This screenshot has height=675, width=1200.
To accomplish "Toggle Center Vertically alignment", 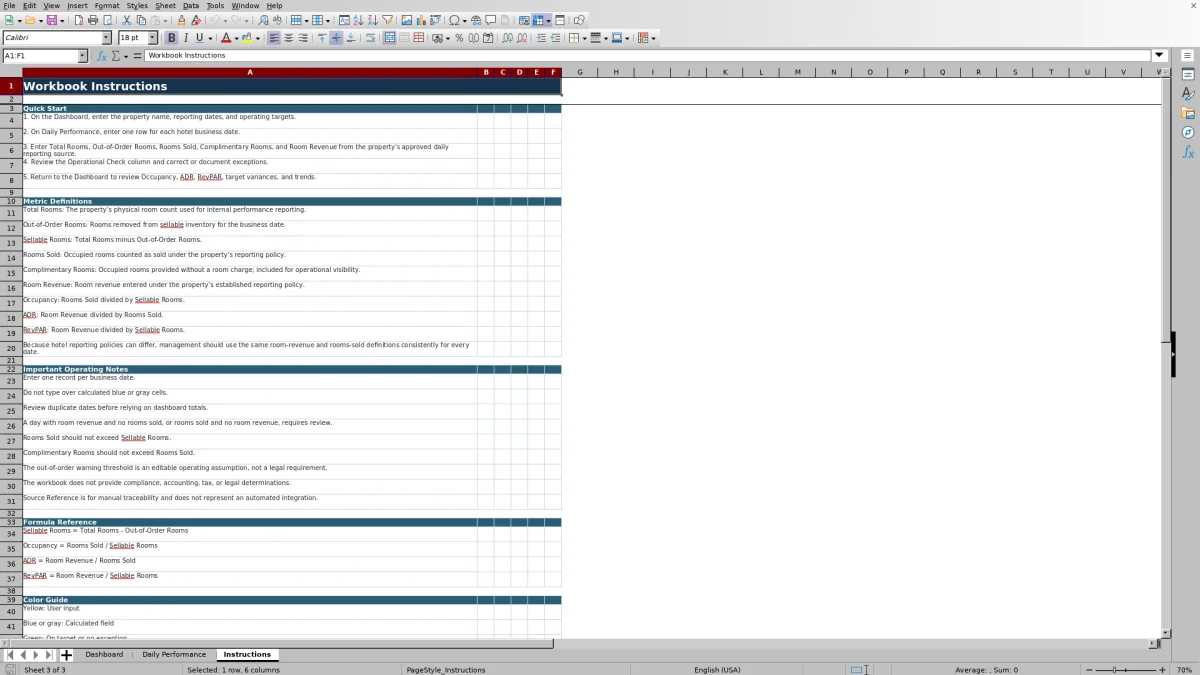I will click(x=336, y=38).
